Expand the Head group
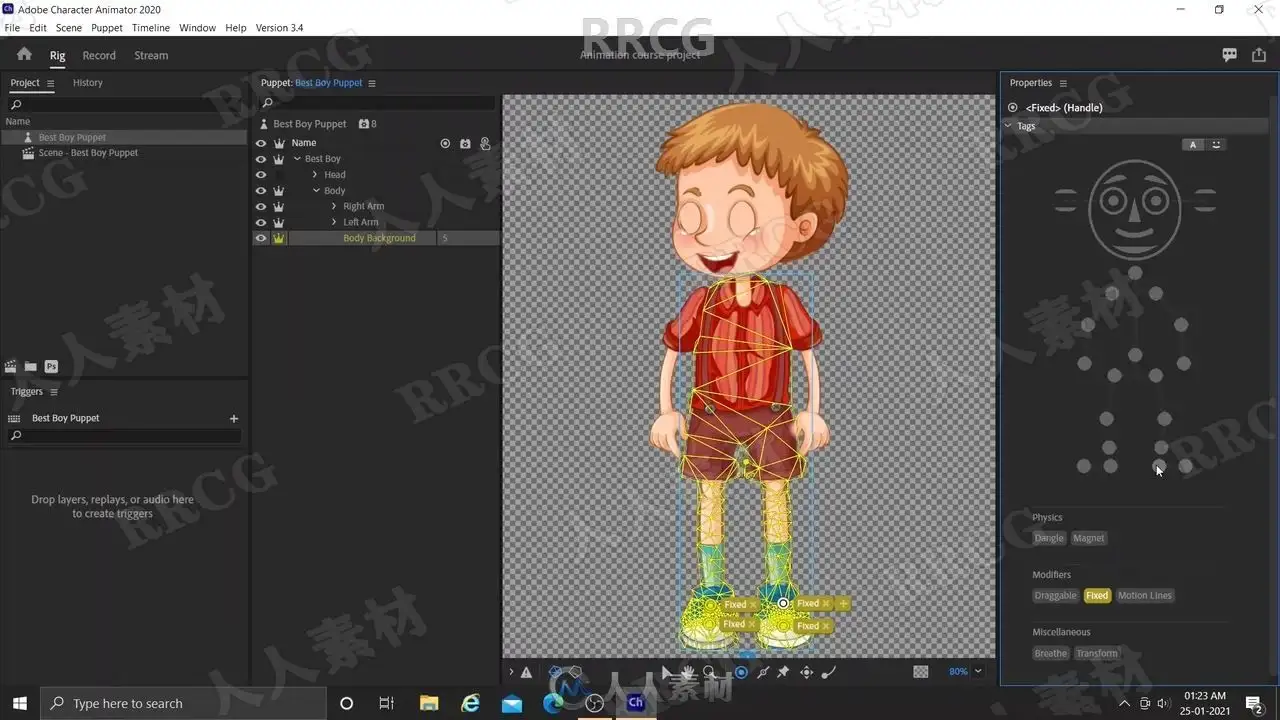Viewport: 1280px width, 720px height. click(x=315, y=175)
